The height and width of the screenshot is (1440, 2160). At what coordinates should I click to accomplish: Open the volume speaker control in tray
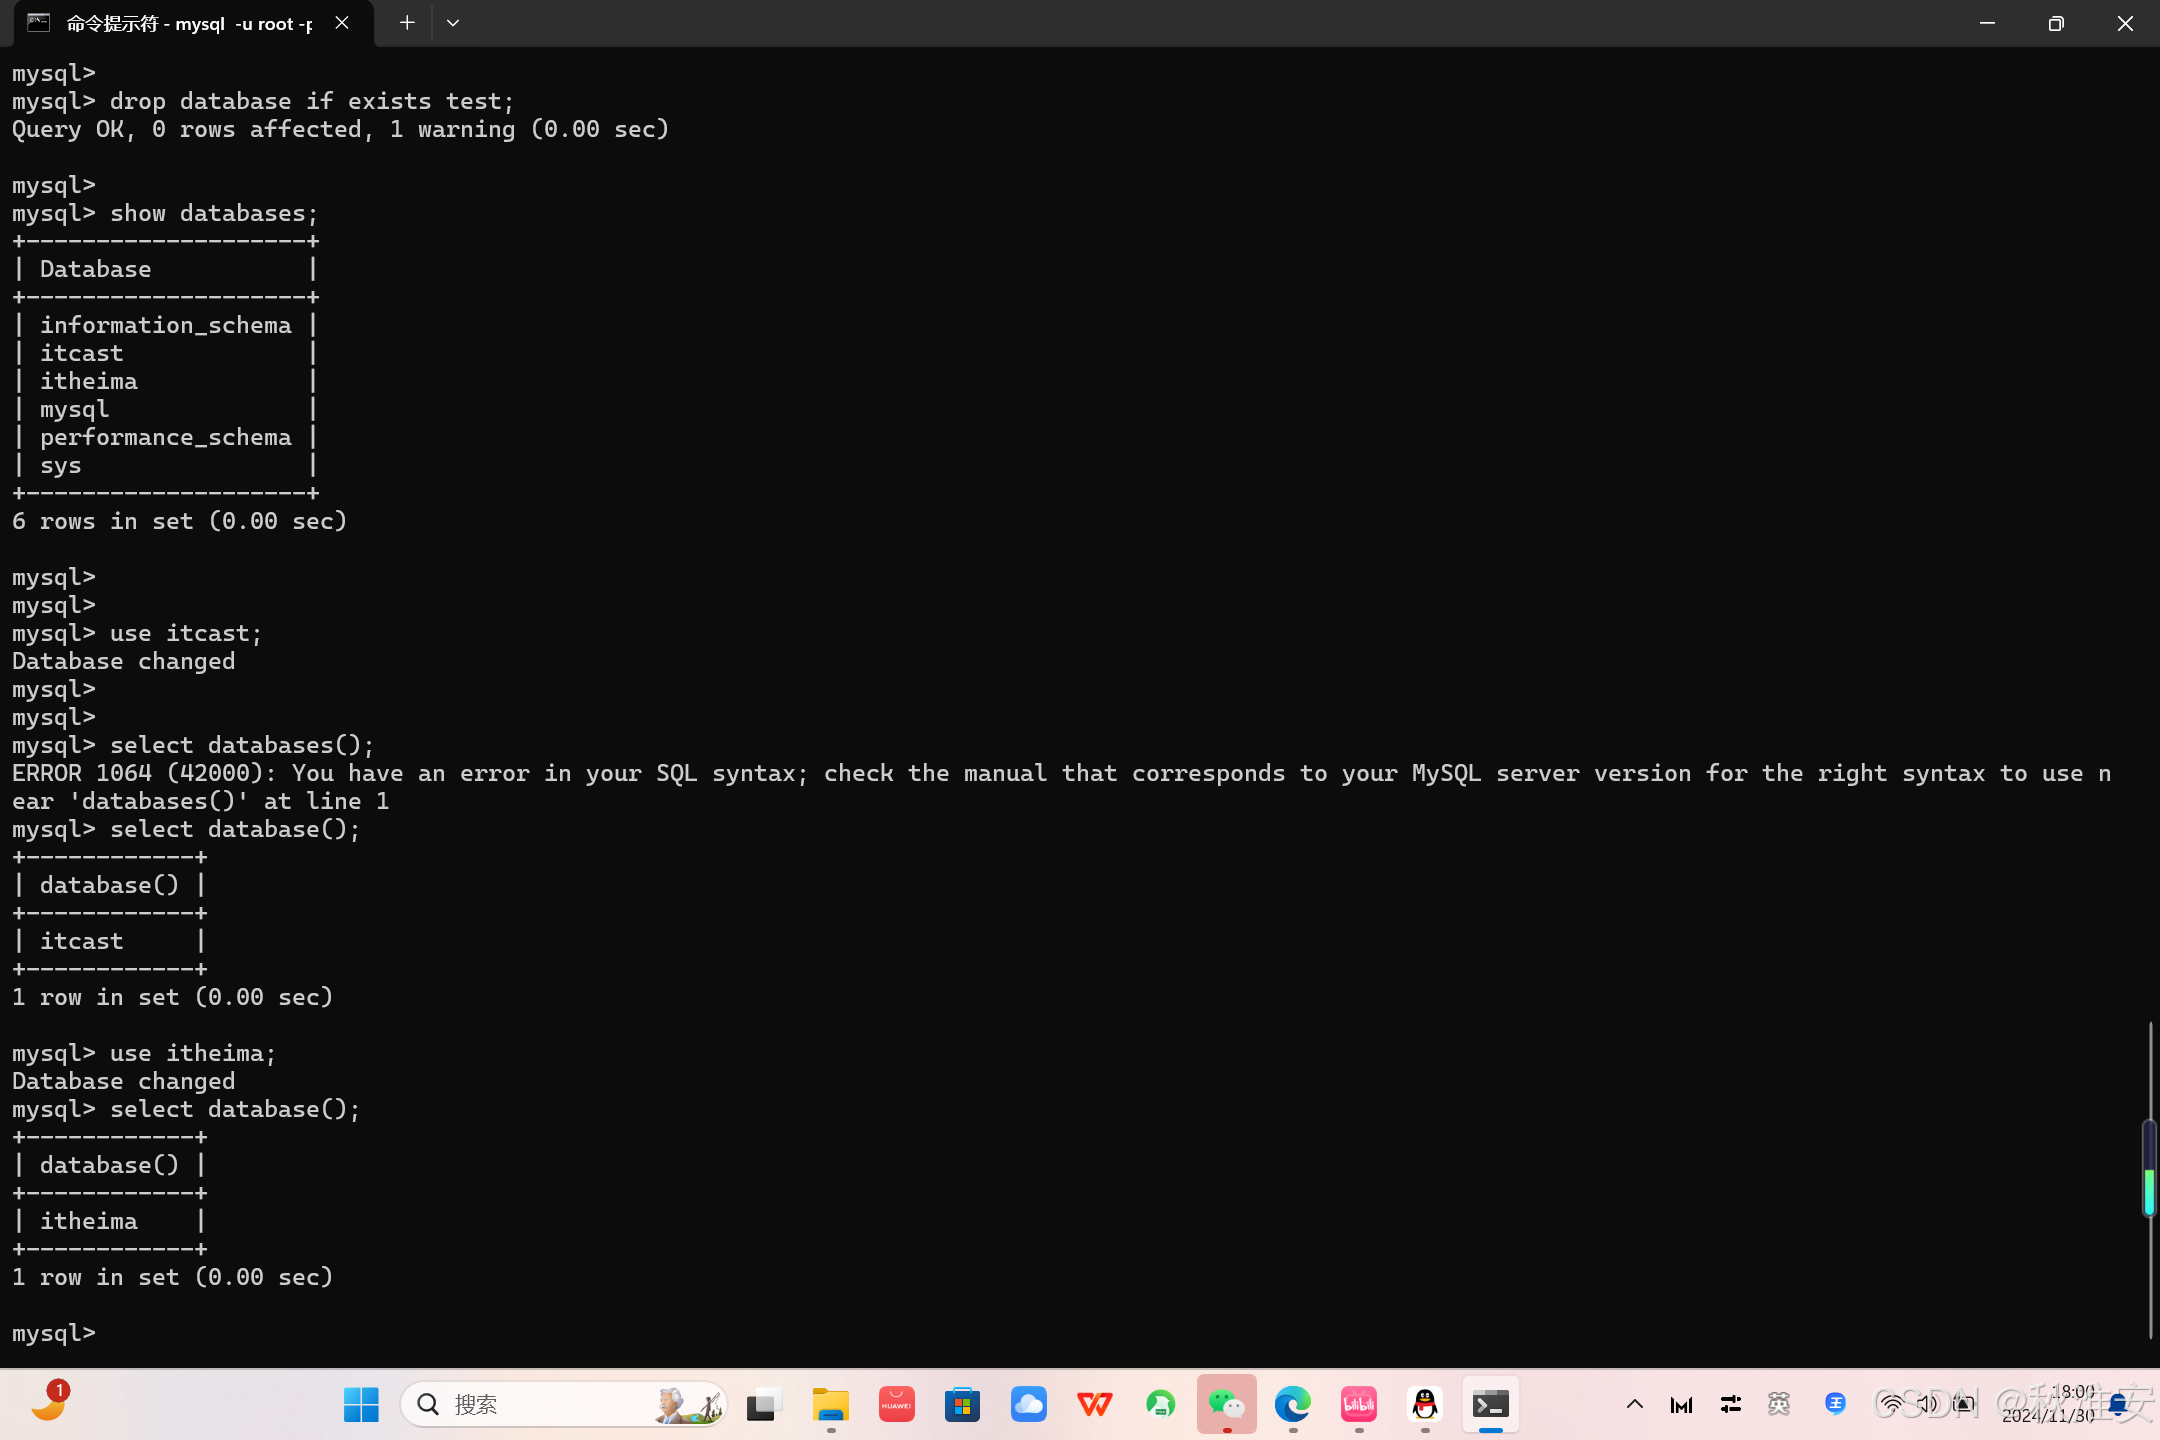tap(1926, 1404)
